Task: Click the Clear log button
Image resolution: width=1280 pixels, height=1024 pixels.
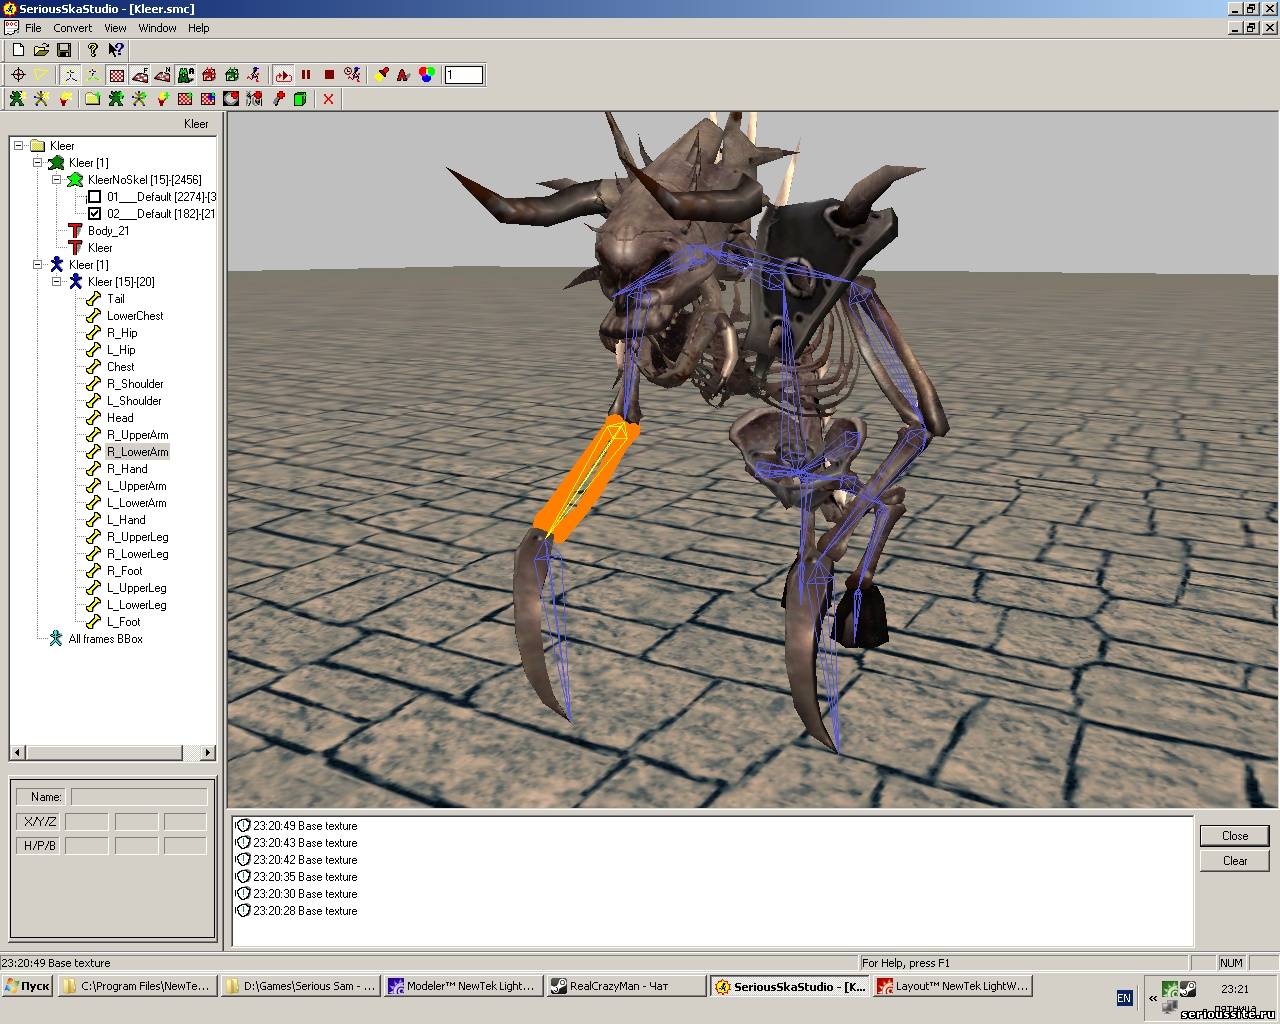Action: coord(1235,861)
